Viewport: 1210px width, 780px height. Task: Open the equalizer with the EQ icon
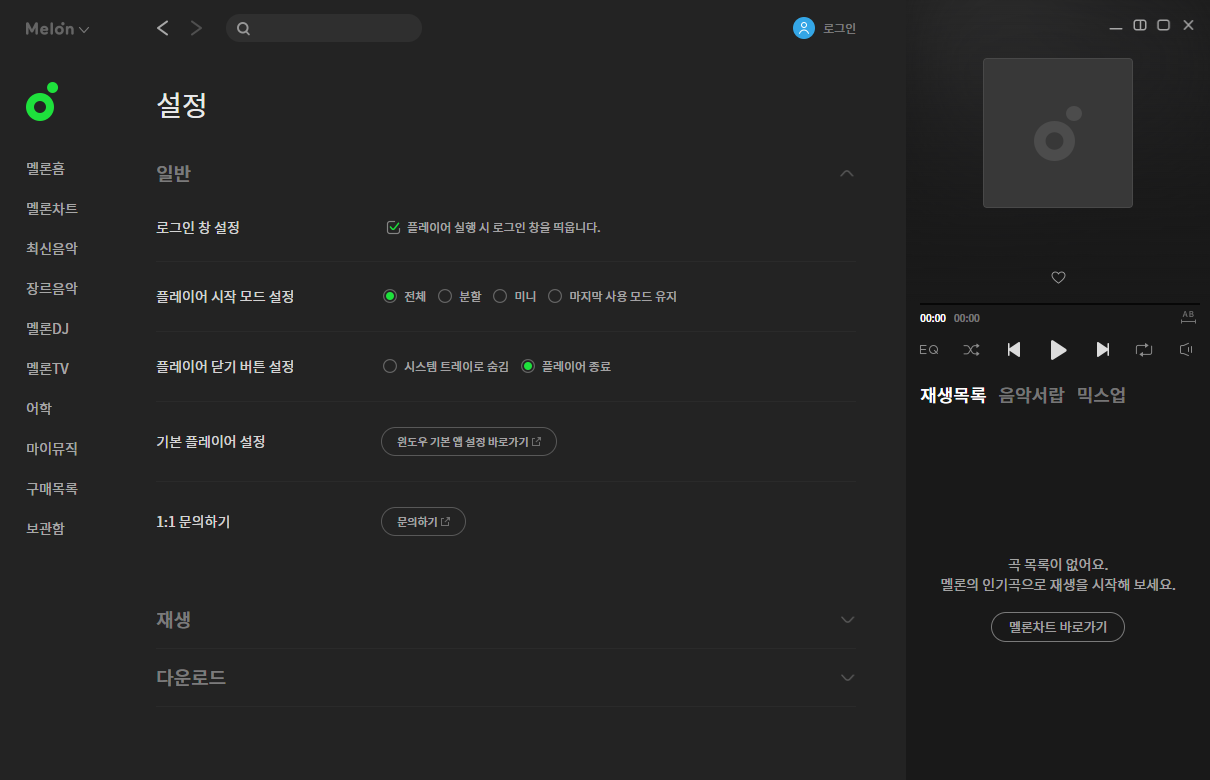point(928,349)
